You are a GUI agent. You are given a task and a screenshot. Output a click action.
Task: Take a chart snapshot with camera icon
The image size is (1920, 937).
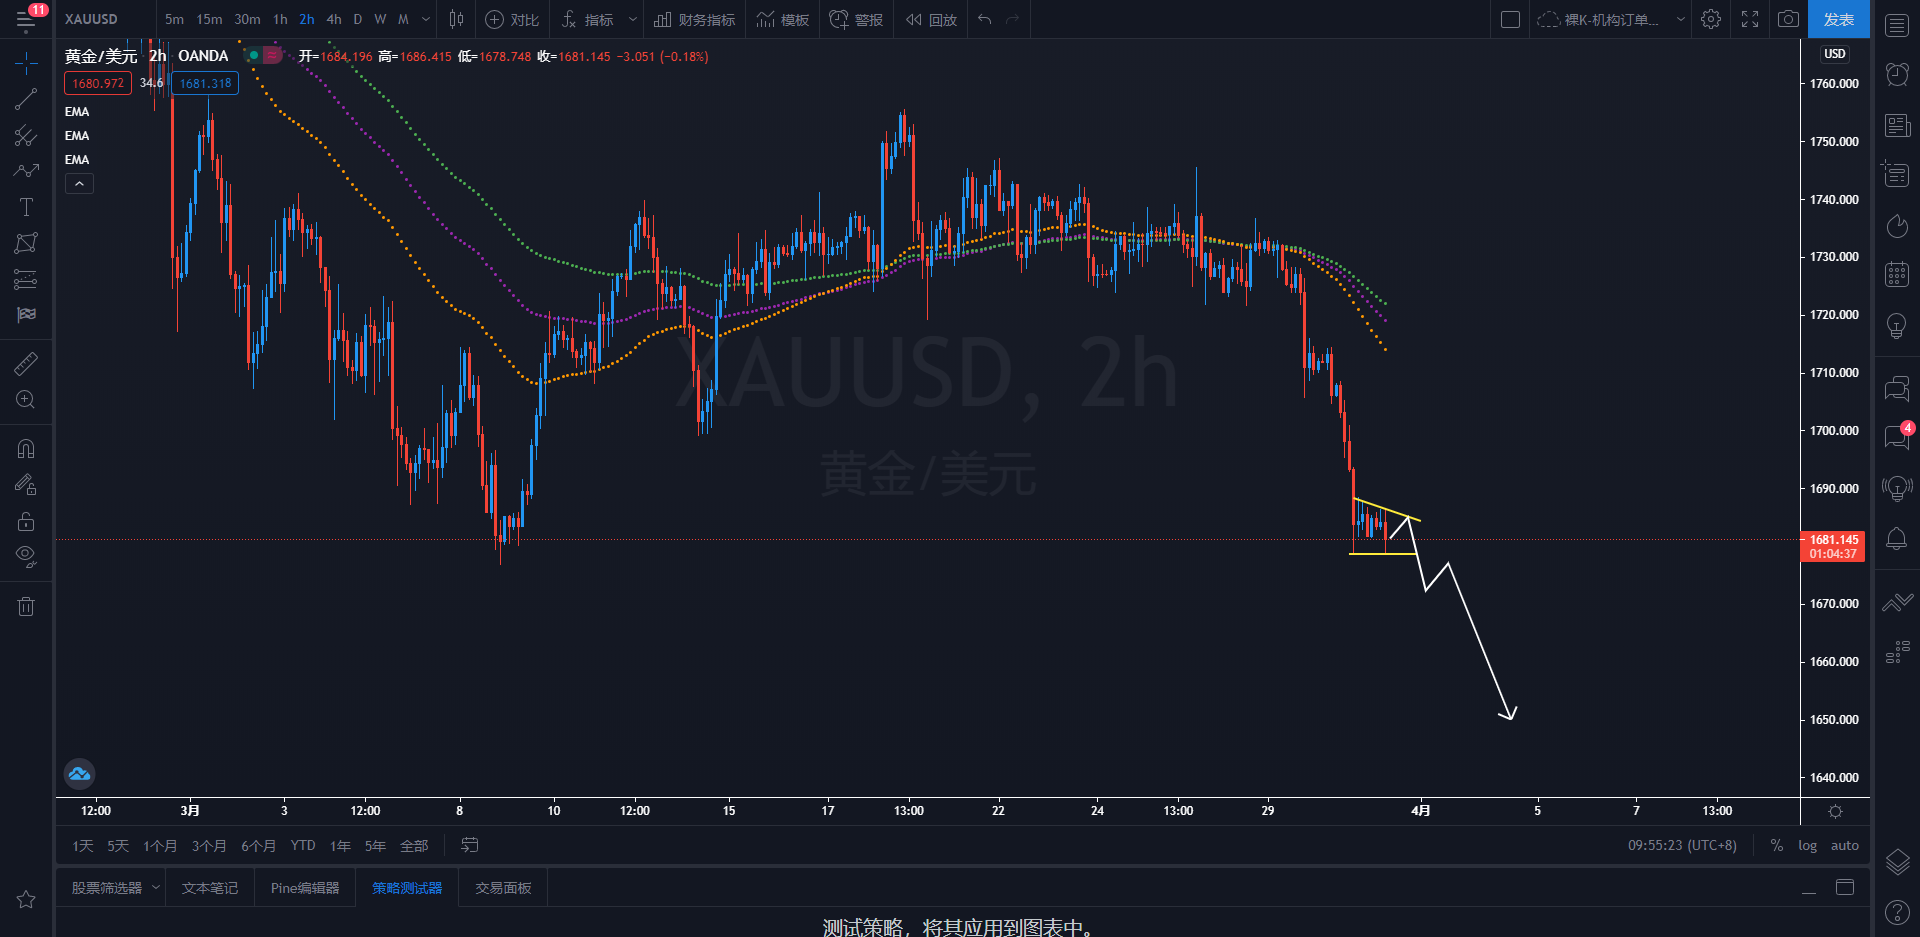(x=1788, y=19)
